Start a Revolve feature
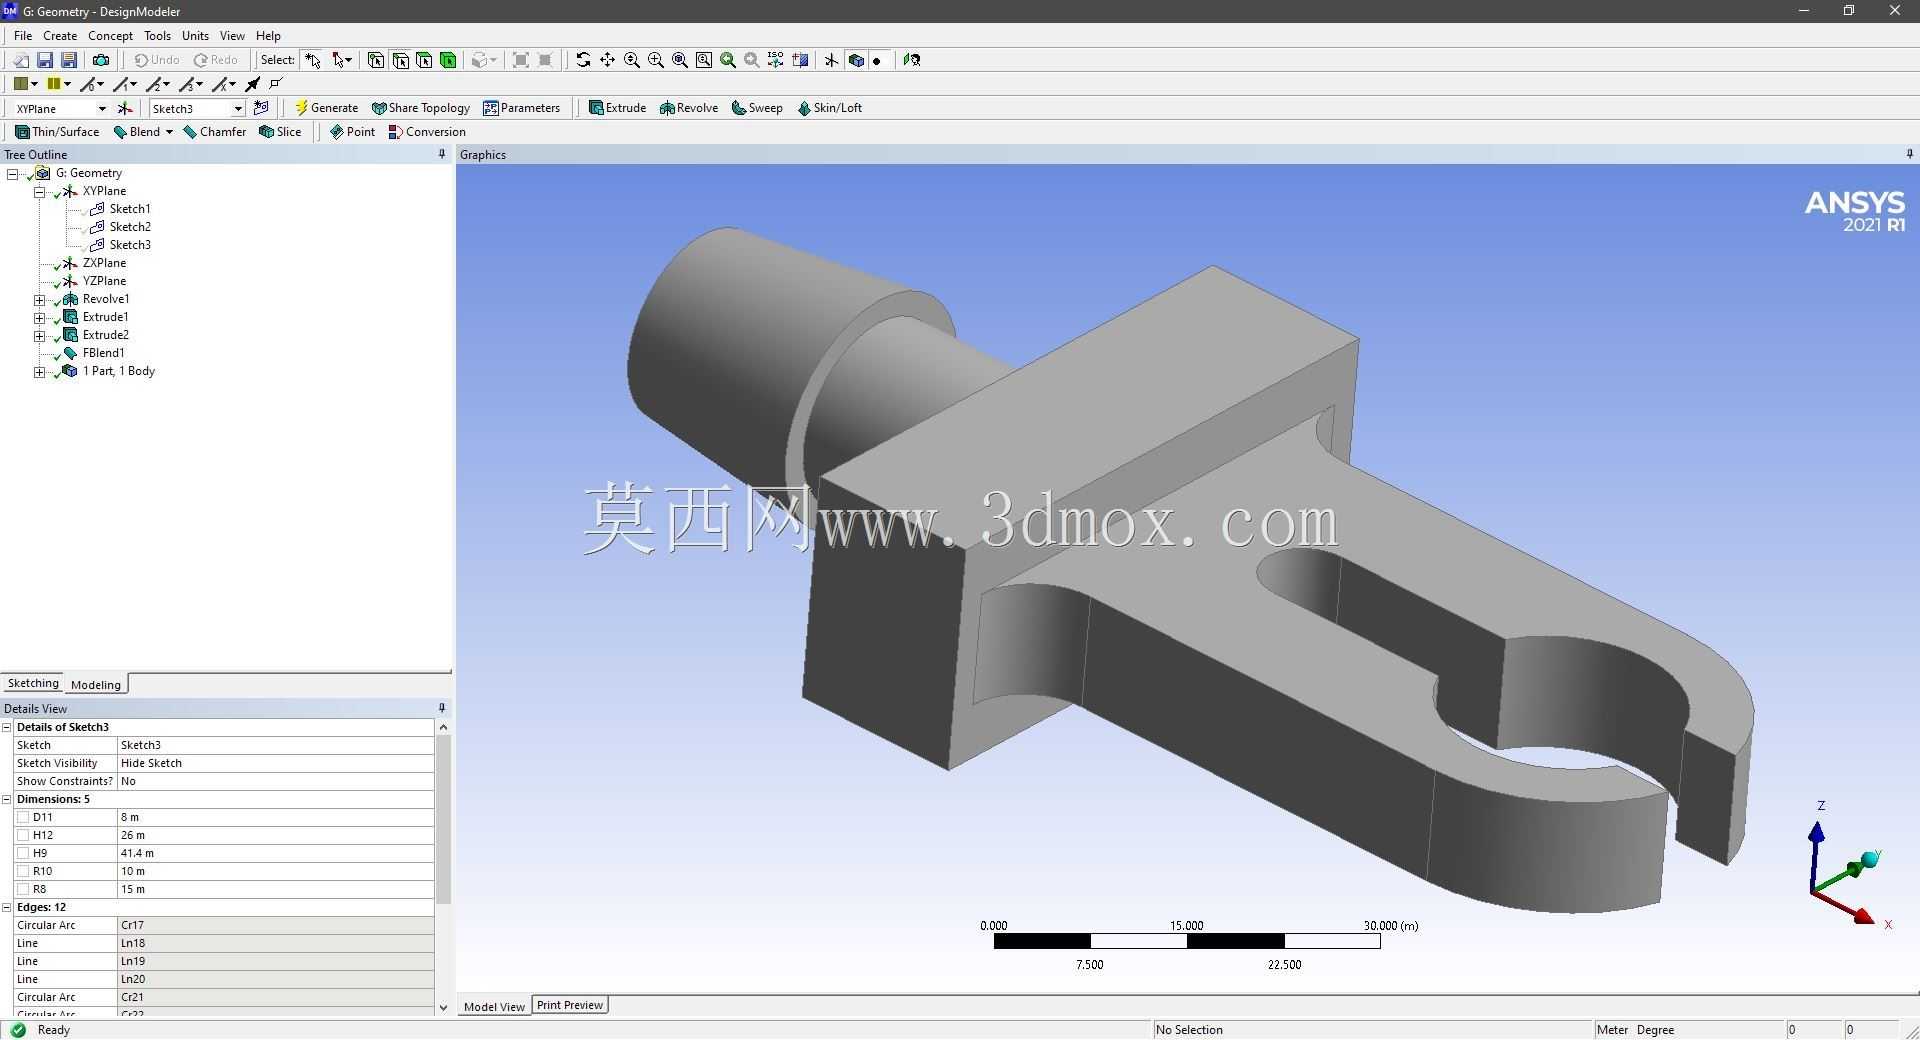 pos(688,108)
